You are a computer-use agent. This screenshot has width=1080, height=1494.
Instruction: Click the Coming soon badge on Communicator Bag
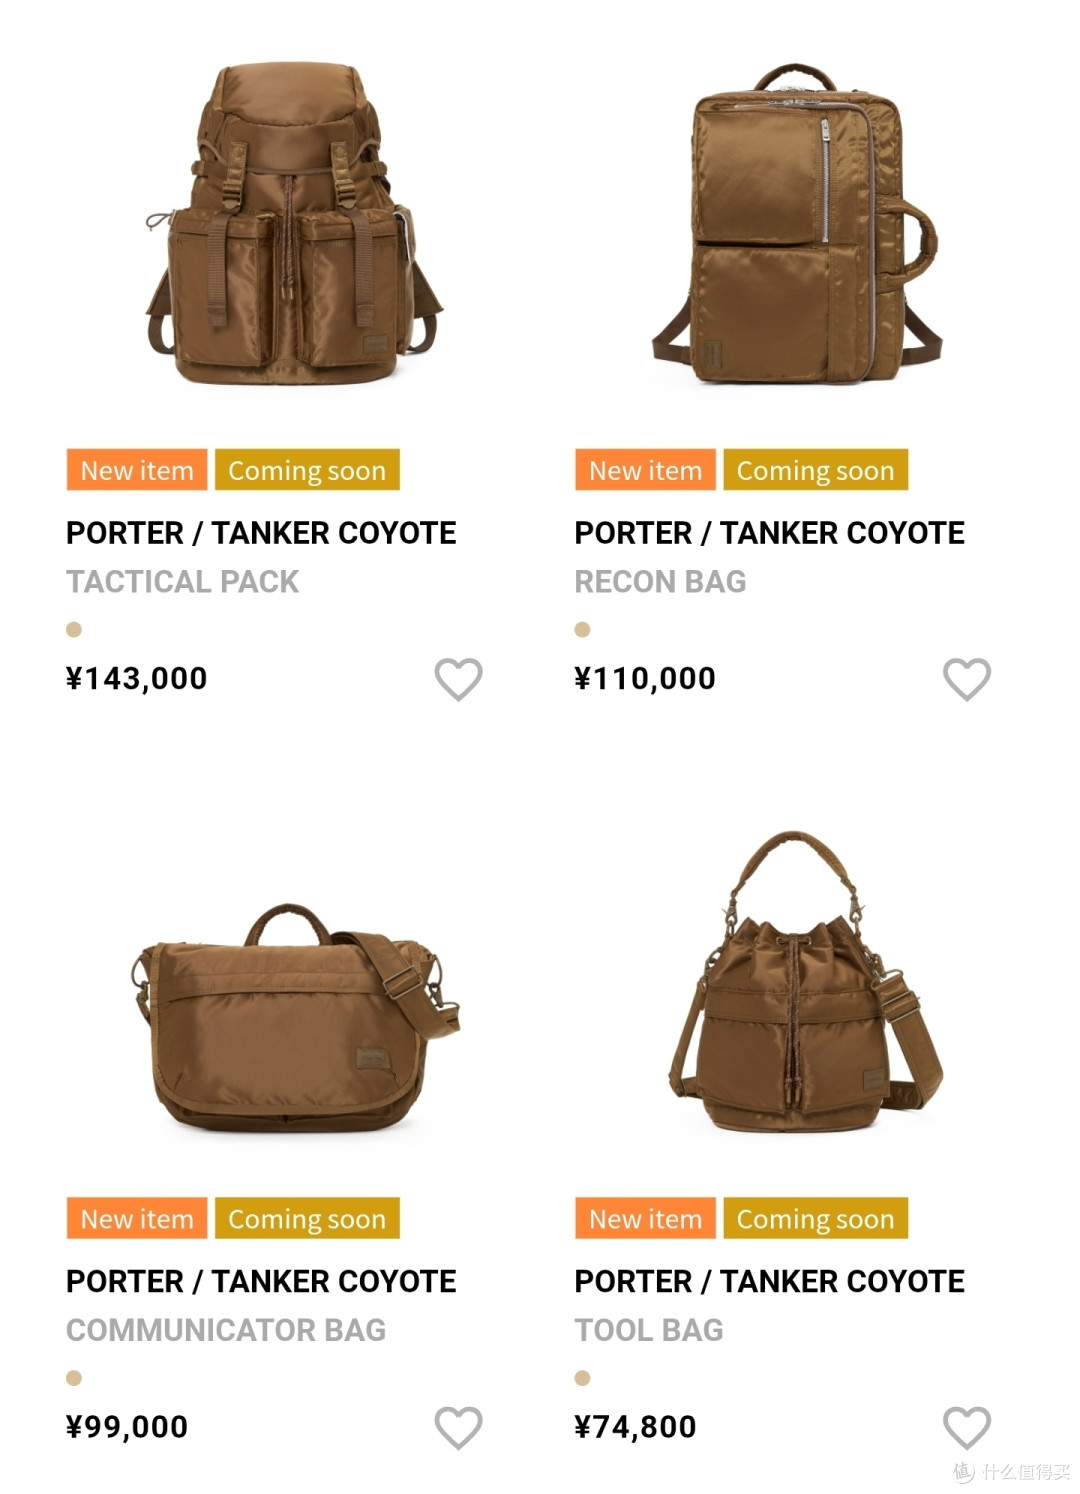307,1218
